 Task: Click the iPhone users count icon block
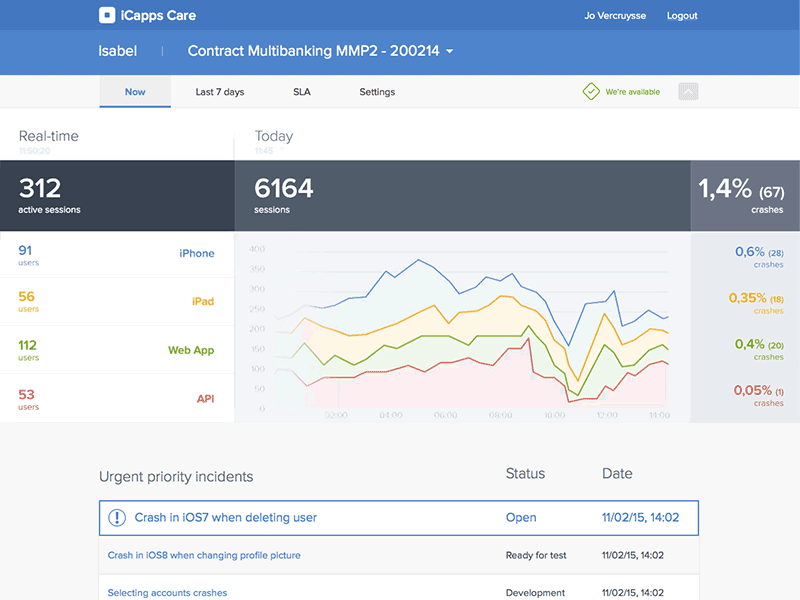(x=26, y=253)
